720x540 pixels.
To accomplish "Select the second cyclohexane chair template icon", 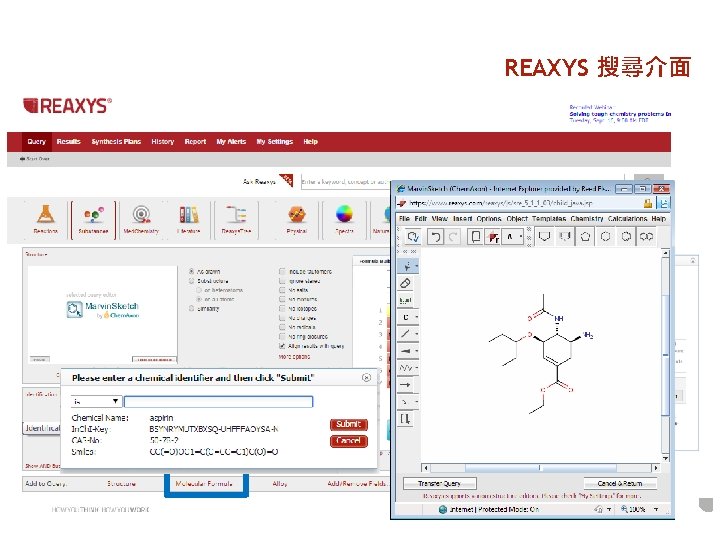I will [565, 236].
